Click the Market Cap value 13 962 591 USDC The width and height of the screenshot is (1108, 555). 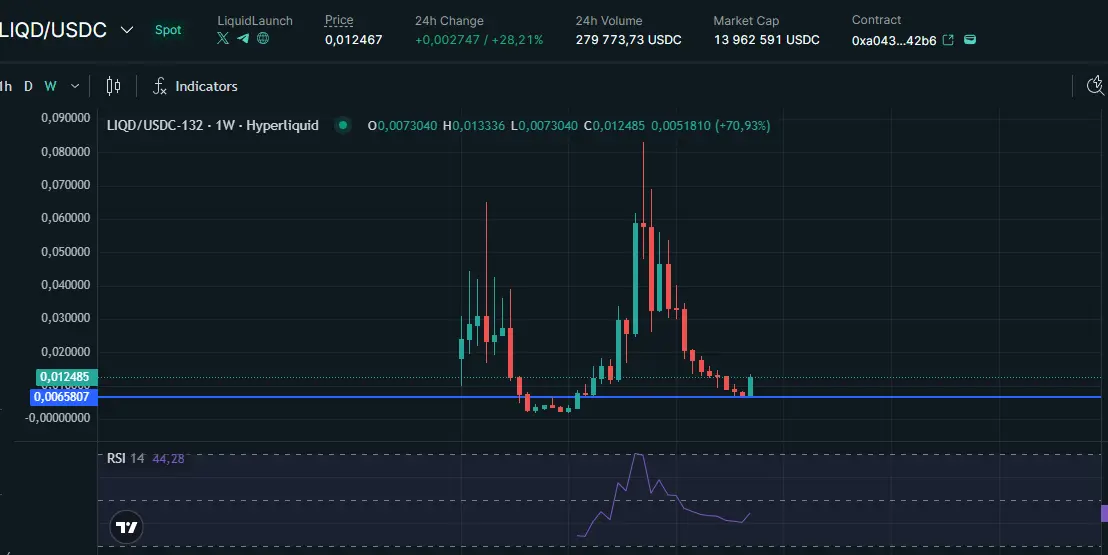coord(767,40)
